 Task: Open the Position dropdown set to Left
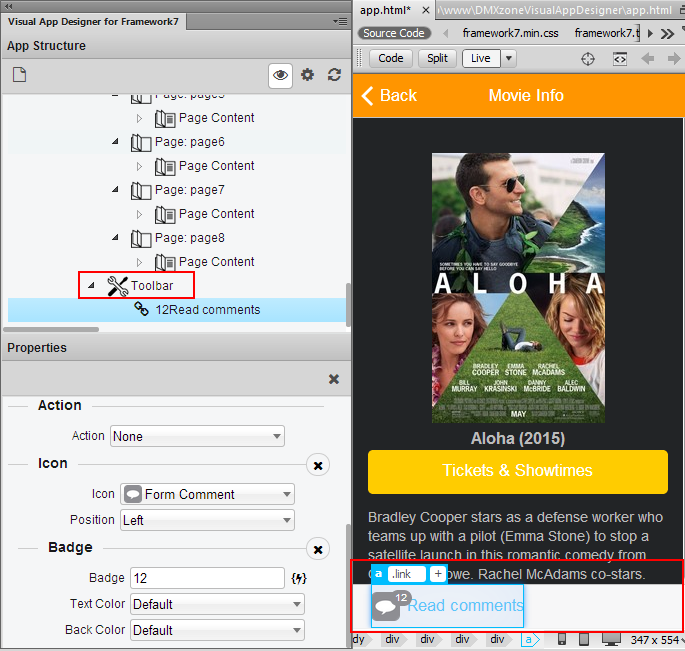click(x=208, y=520)
